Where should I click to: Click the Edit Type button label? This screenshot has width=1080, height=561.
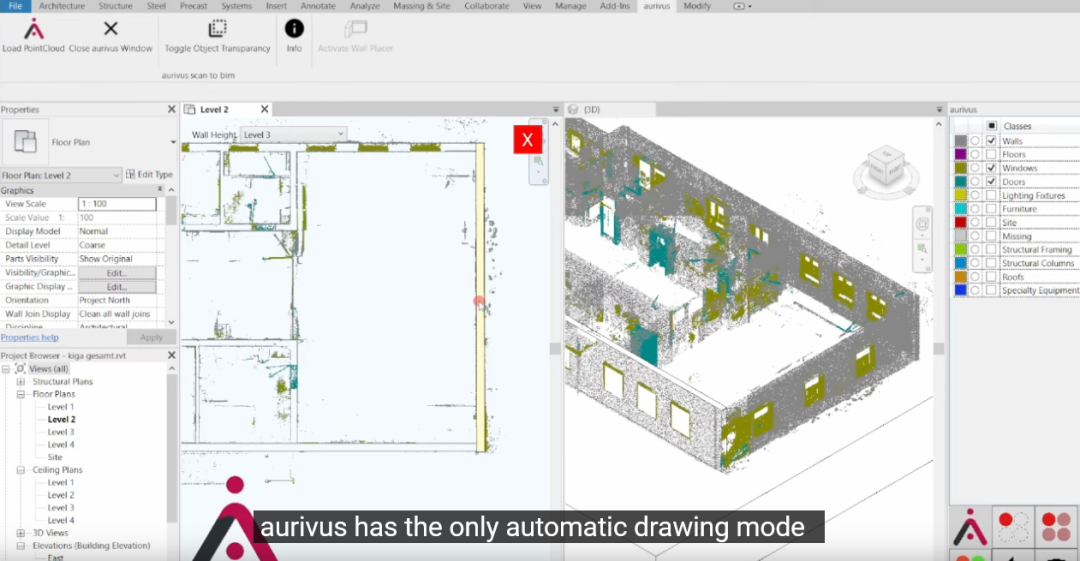155,174
